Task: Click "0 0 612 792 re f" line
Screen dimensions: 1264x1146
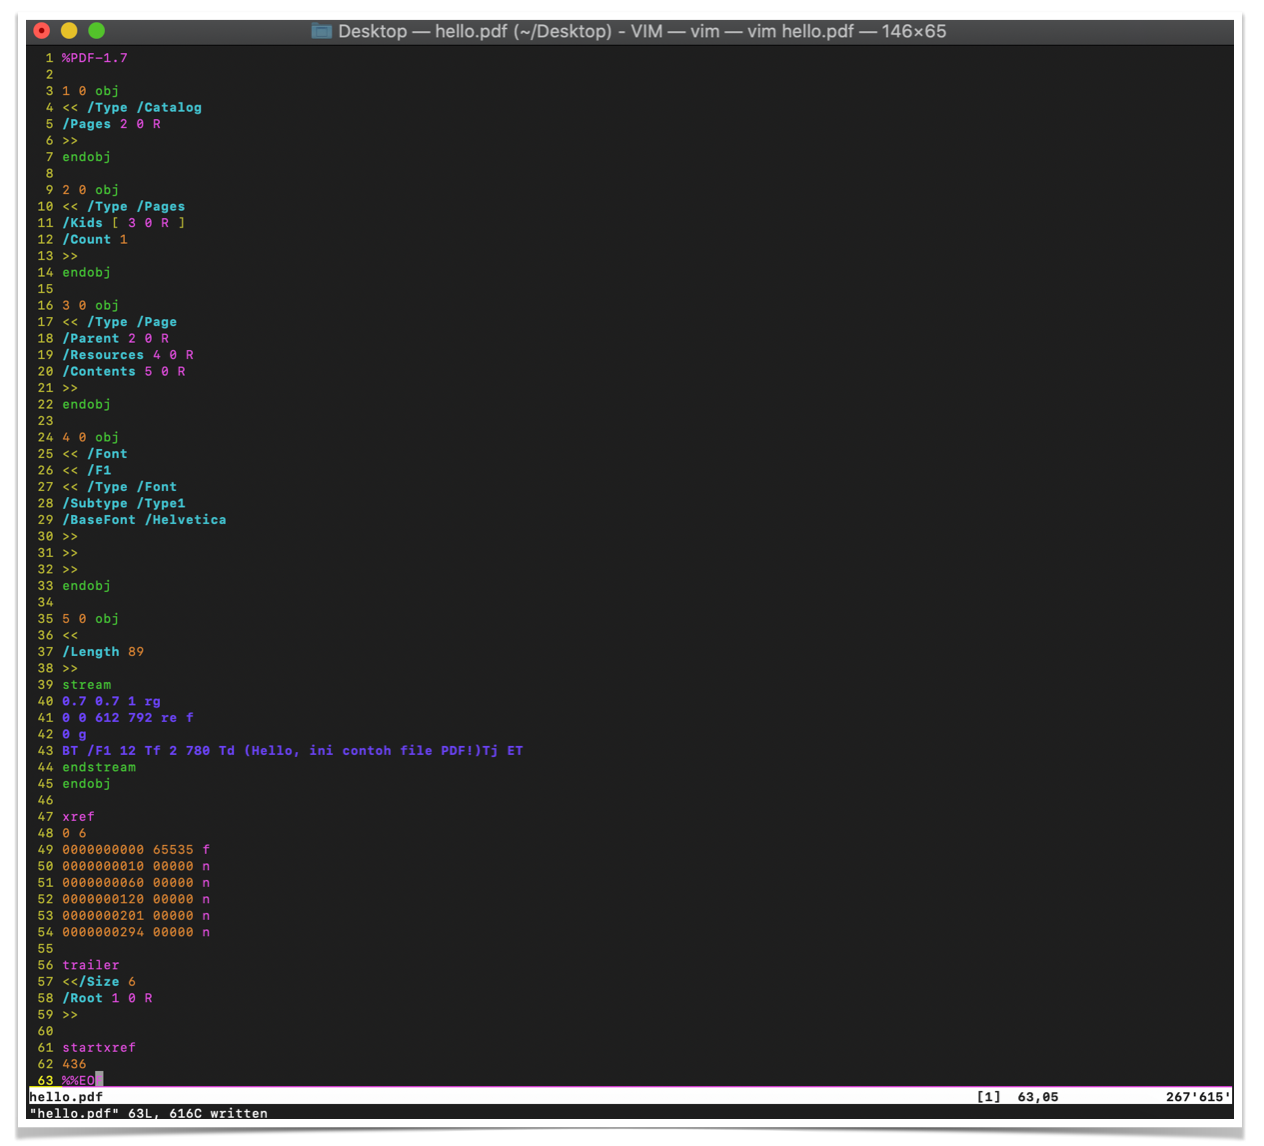Action: 128,718
